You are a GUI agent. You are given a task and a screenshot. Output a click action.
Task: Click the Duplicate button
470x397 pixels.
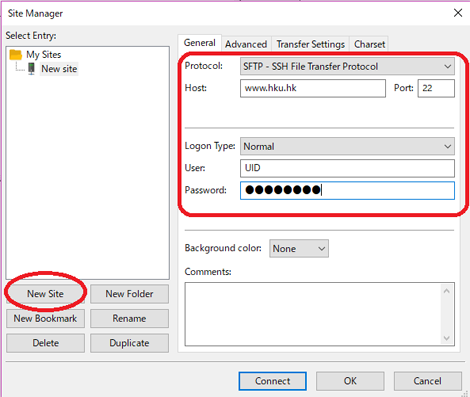[129, 343]
